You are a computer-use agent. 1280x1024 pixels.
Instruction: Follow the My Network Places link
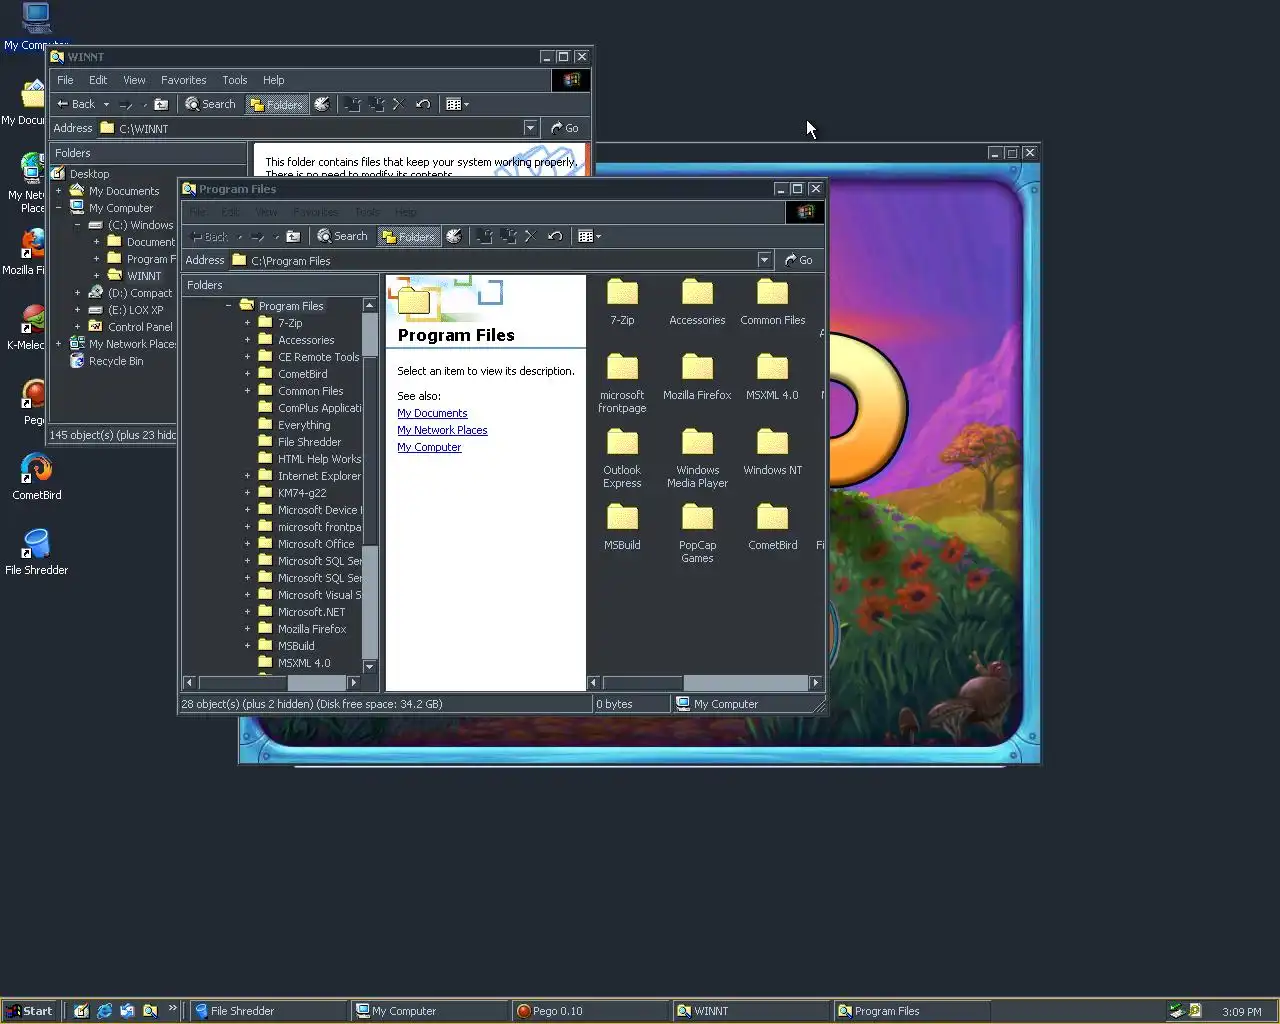click(442, 430)
